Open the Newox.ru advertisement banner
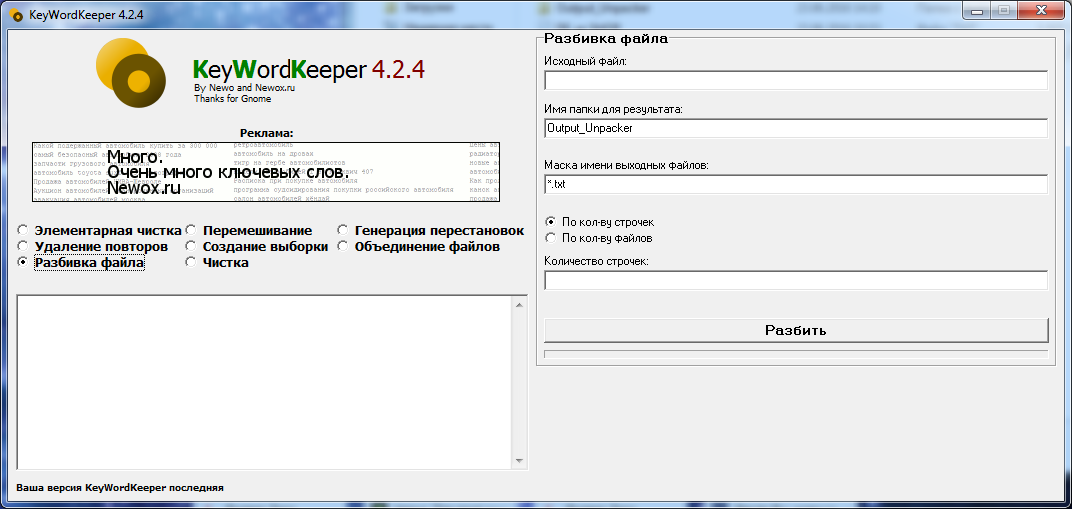1072x509 pixels. pyautogui.click(x=266, y=170)
